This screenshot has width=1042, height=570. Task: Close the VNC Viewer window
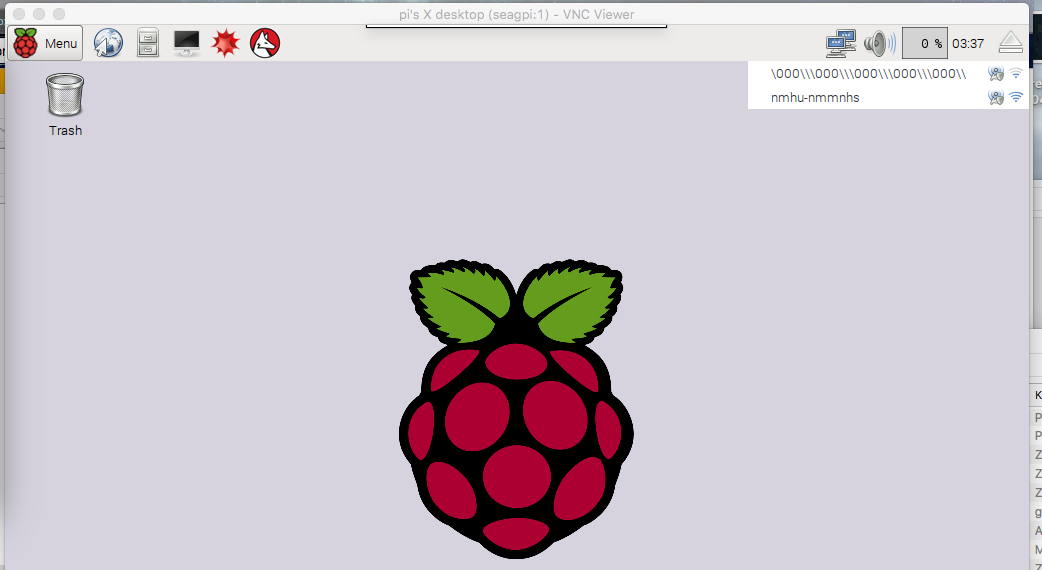point(19,14)
